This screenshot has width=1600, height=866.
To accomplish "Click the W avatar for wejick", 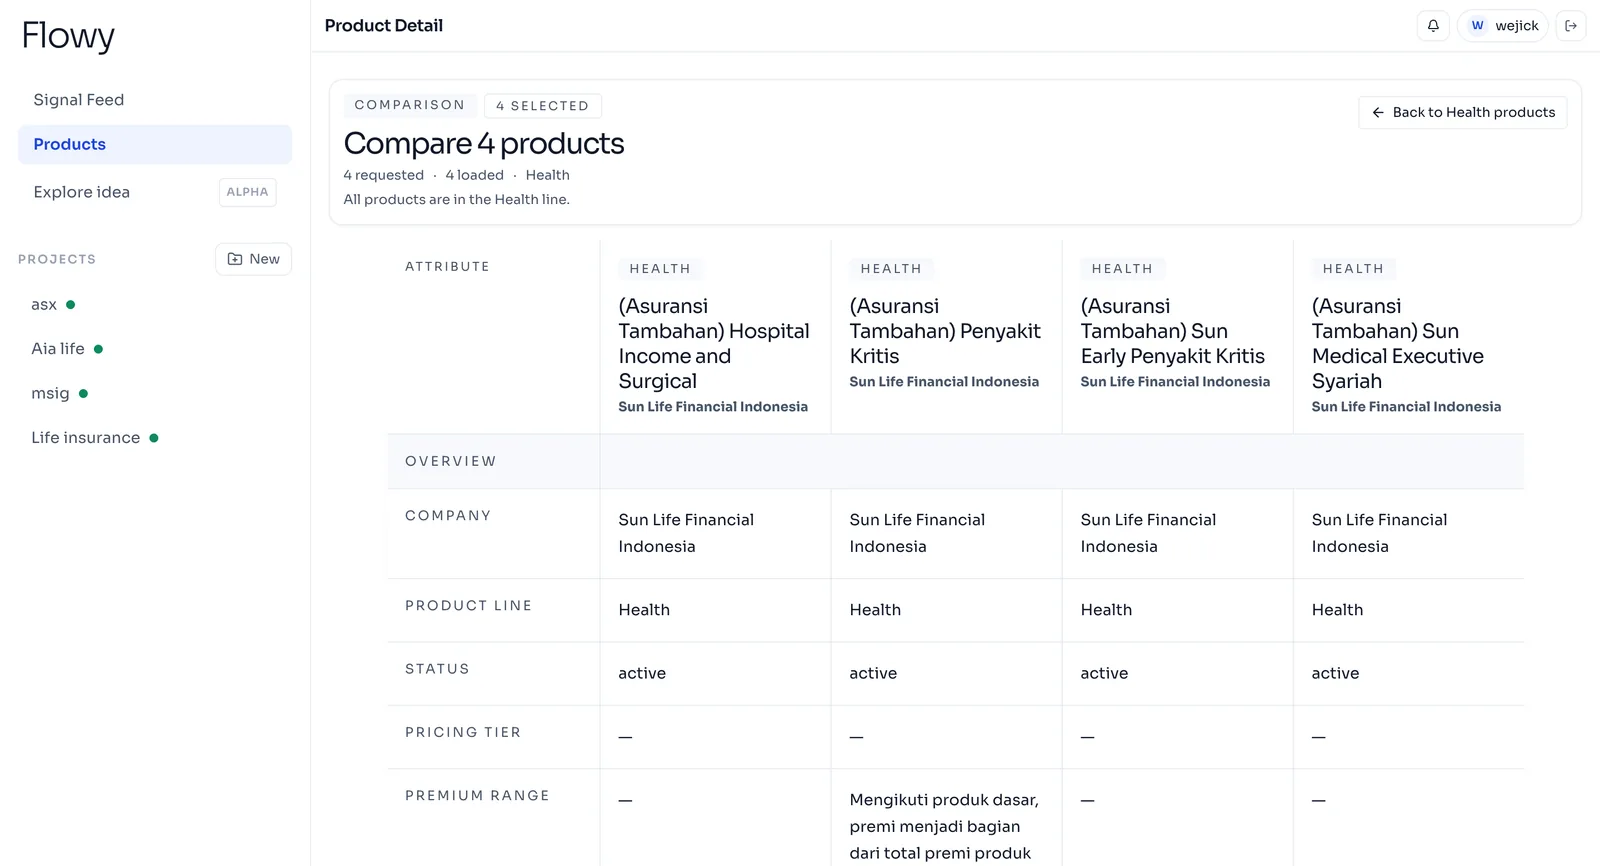I will tap(1477, 26).
